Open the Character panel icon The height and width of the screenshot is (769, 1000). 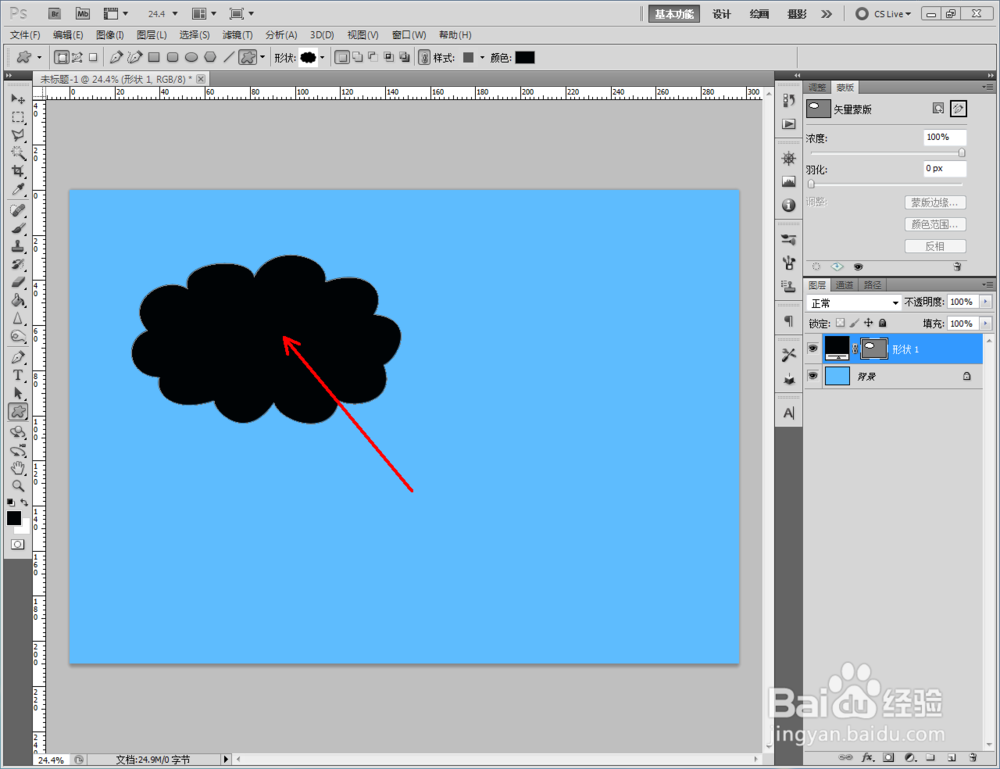pyautogui.click(x=789, y=413)
